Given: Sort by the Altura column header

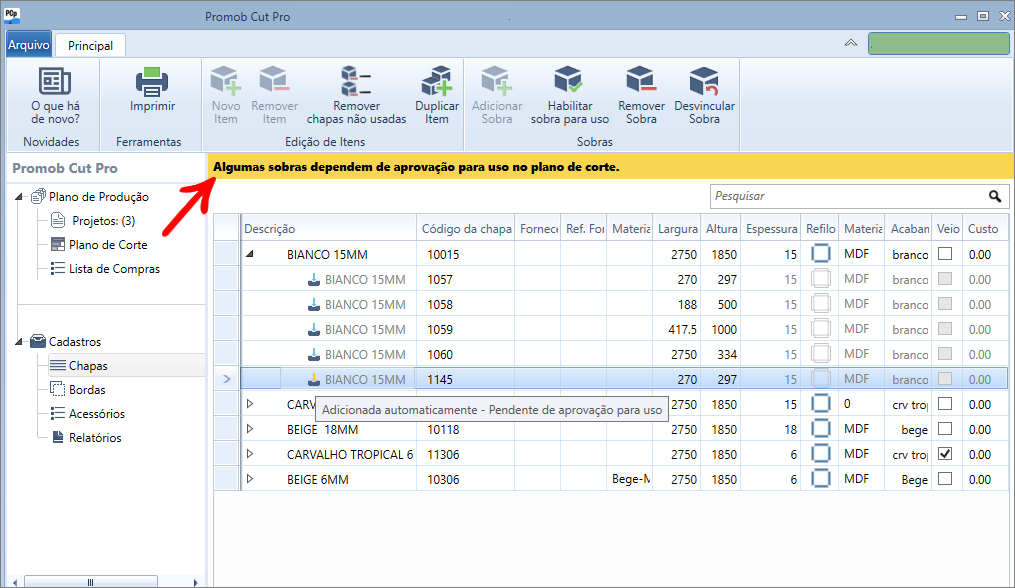Looking at the screenshot, I should [x=721, y=229].
